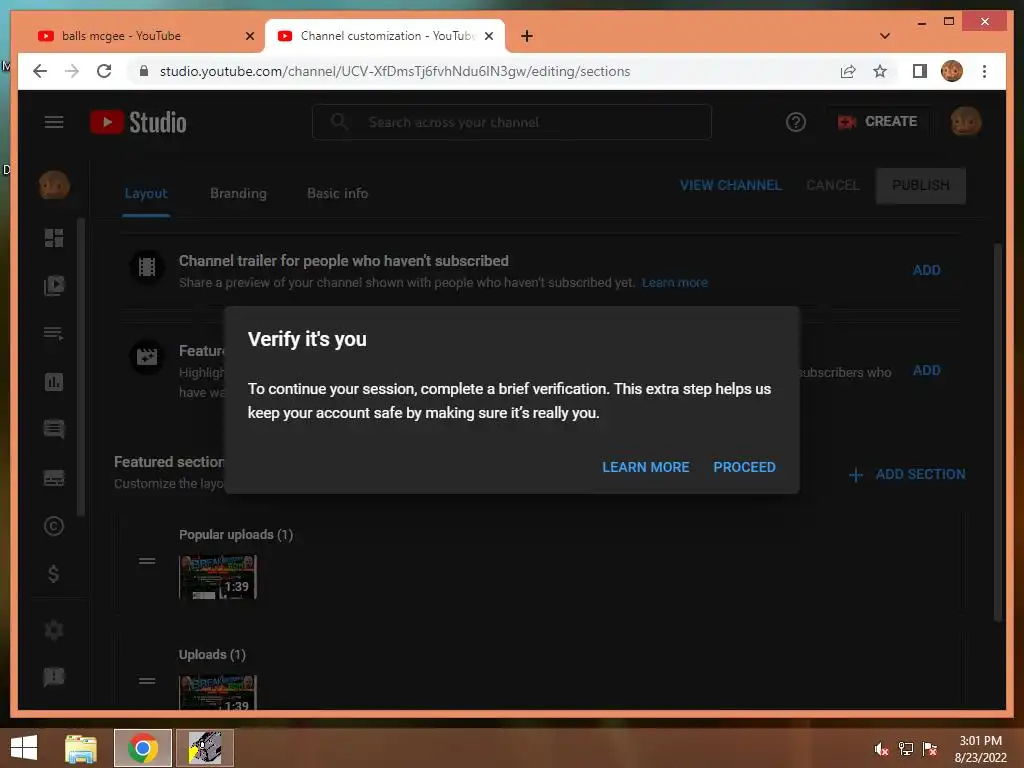
Task: Open the Chrome tab search dropdown
Action: (x=884, y=36)
